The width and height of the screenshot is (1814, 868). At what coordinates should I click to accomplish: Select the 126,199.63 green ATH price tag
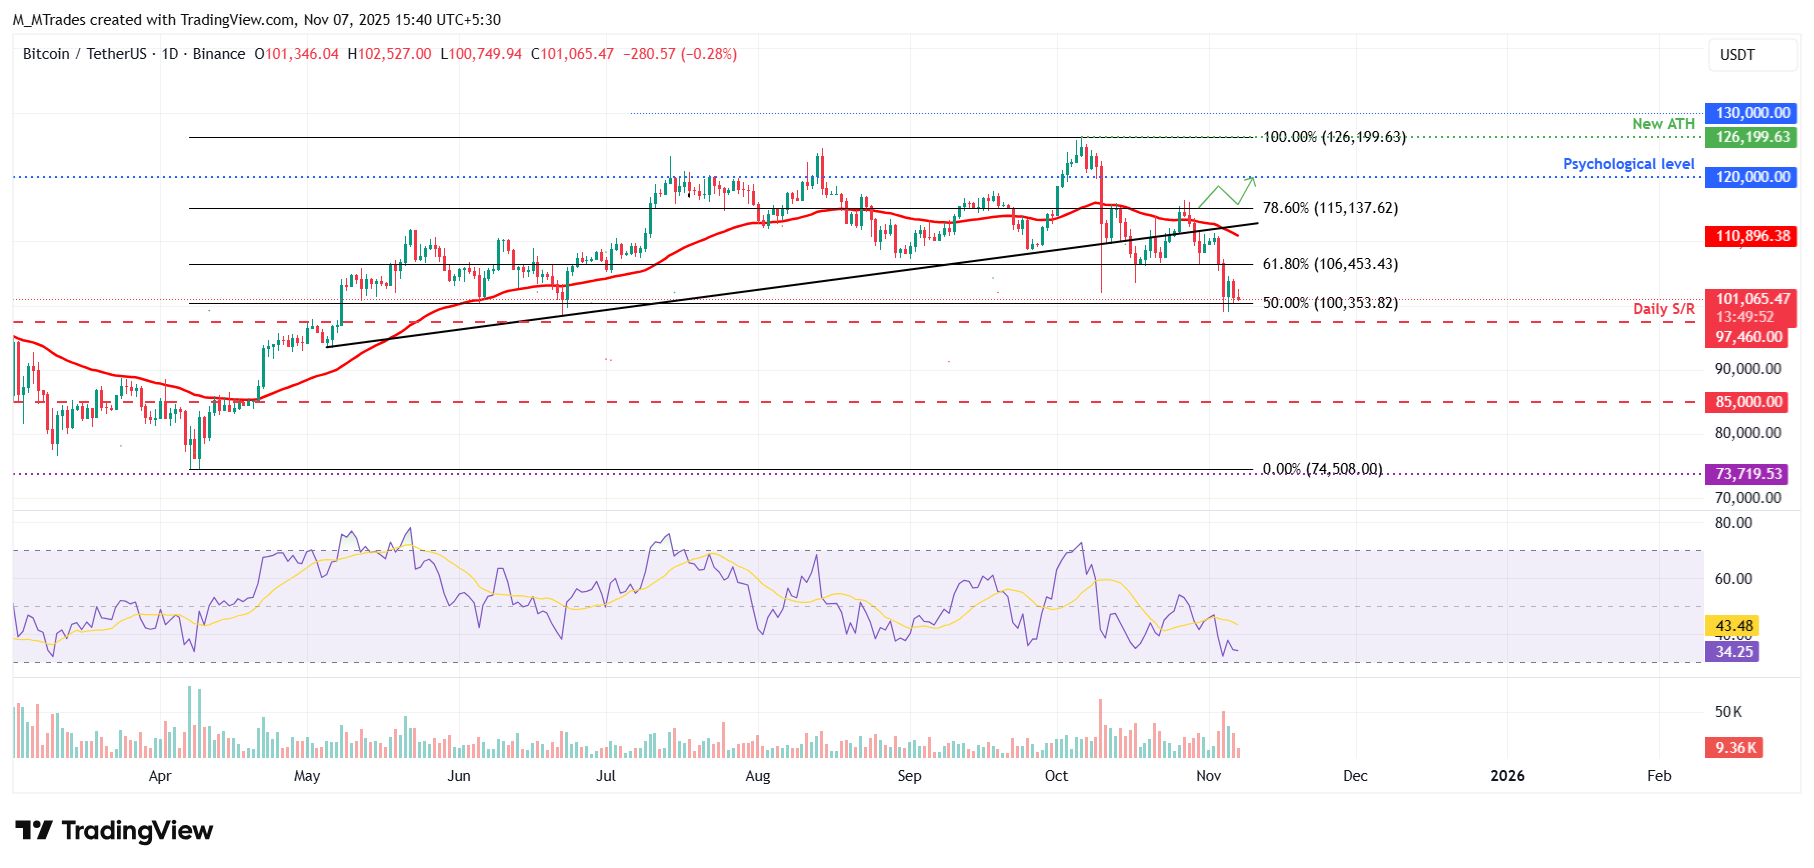pyautogui.click(x=1752, y=137)
